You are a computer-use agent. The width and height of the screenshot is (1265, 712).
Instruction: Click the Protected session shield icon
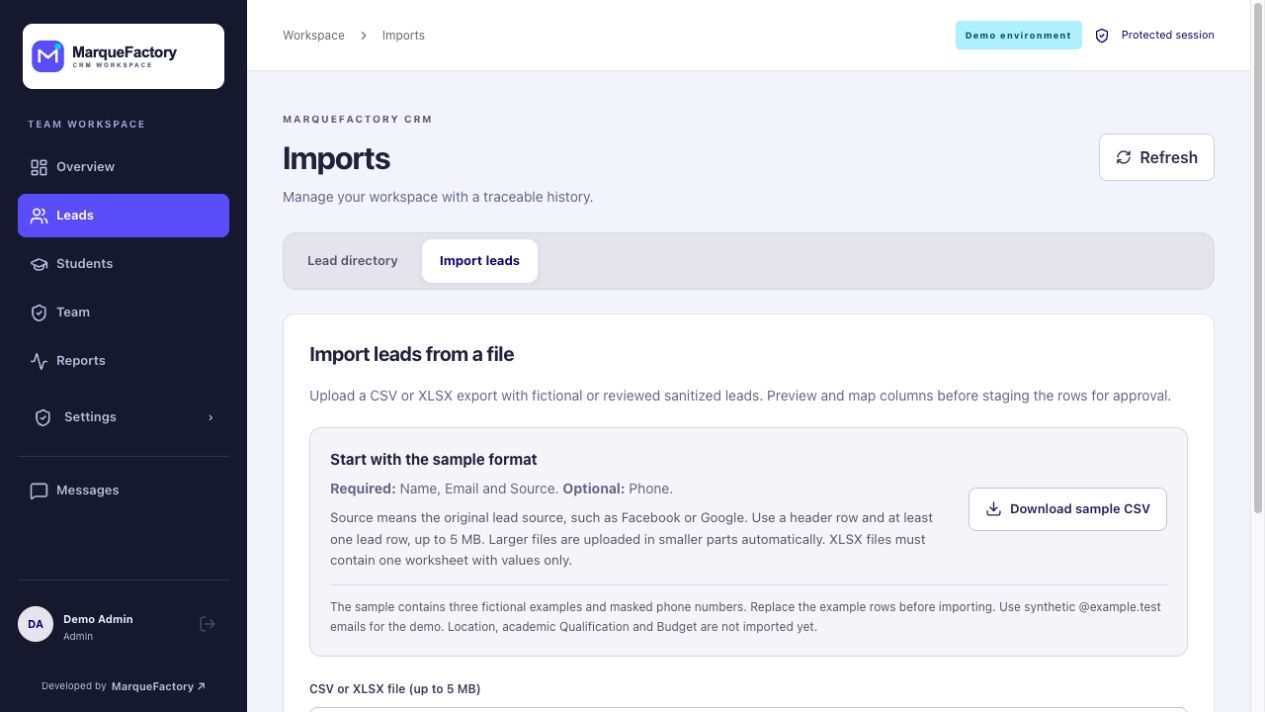(x=1102, y=35)
